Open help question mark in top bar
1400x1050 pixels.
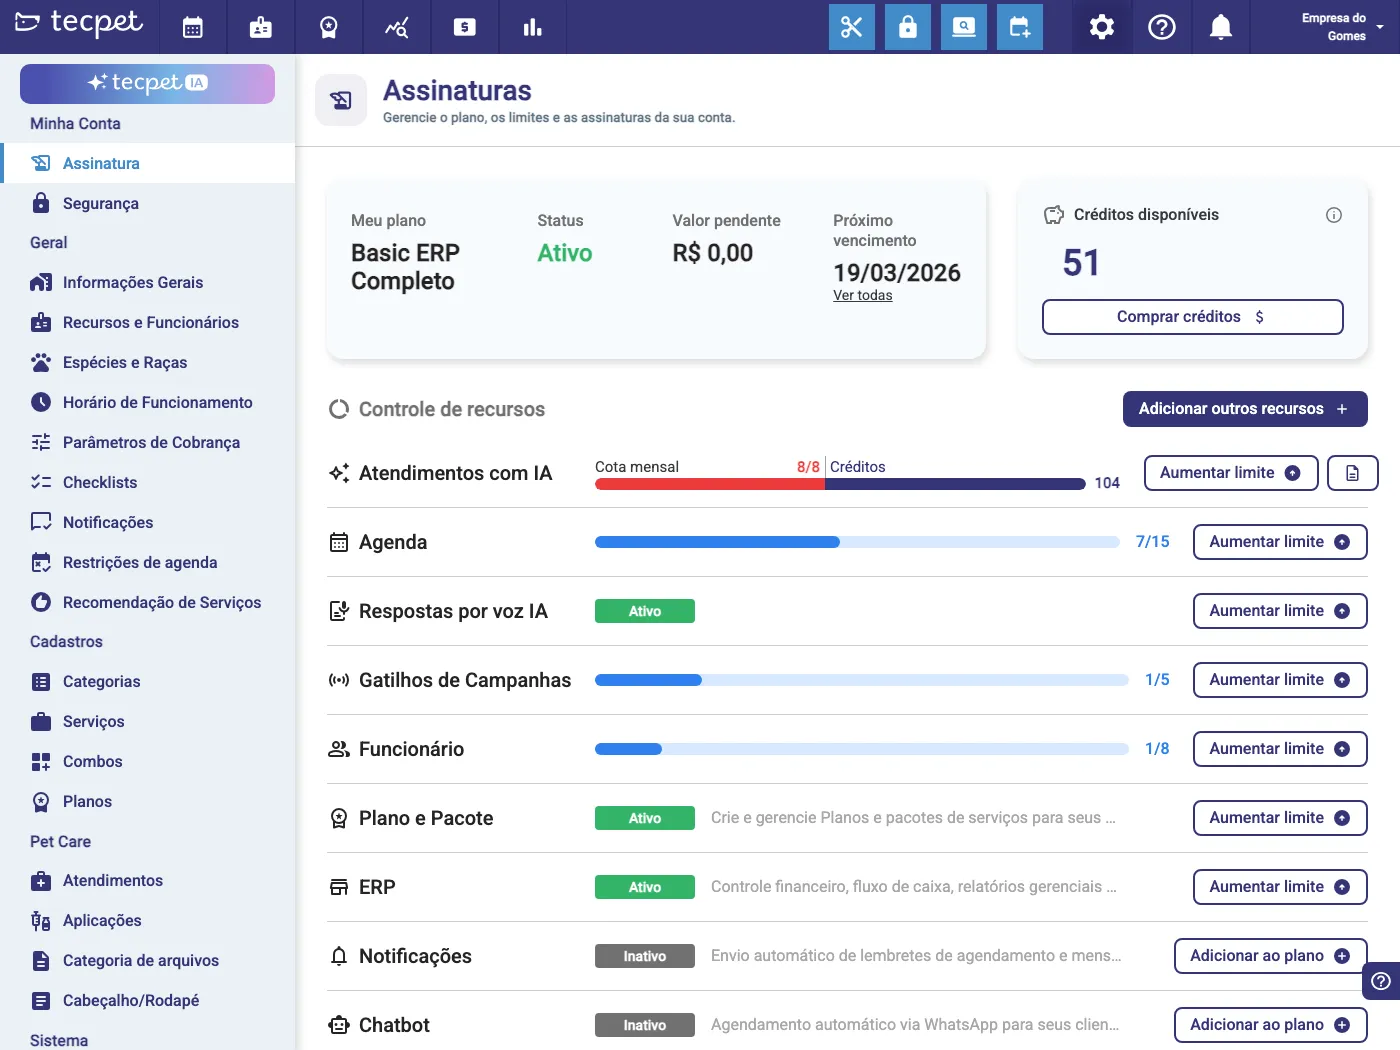pos(1162,27)
